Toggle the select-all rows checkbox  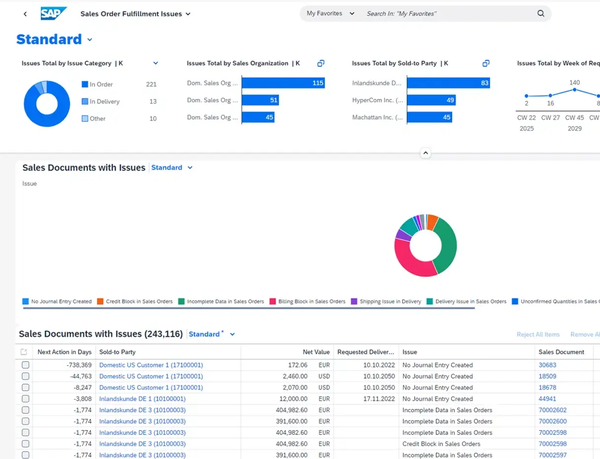coord(24,352)
